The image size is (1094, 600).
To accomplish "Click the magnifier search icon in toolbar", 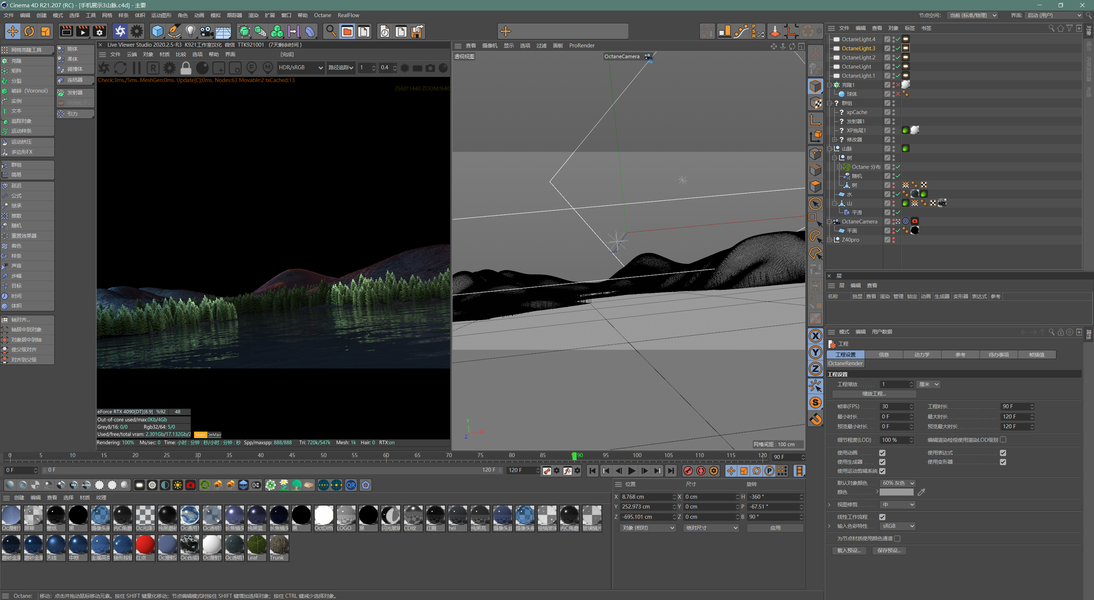I will pyautogui.click(x=331, y=31).
